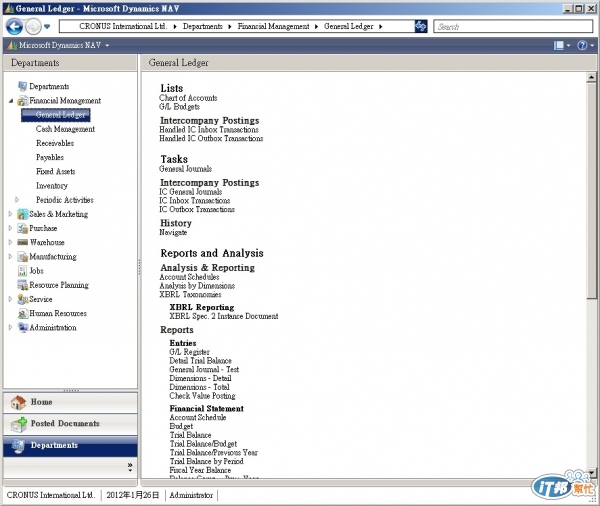The image size is (600, 506).
Task: Select Payables in navigation tree
Action: click(50, 157)
